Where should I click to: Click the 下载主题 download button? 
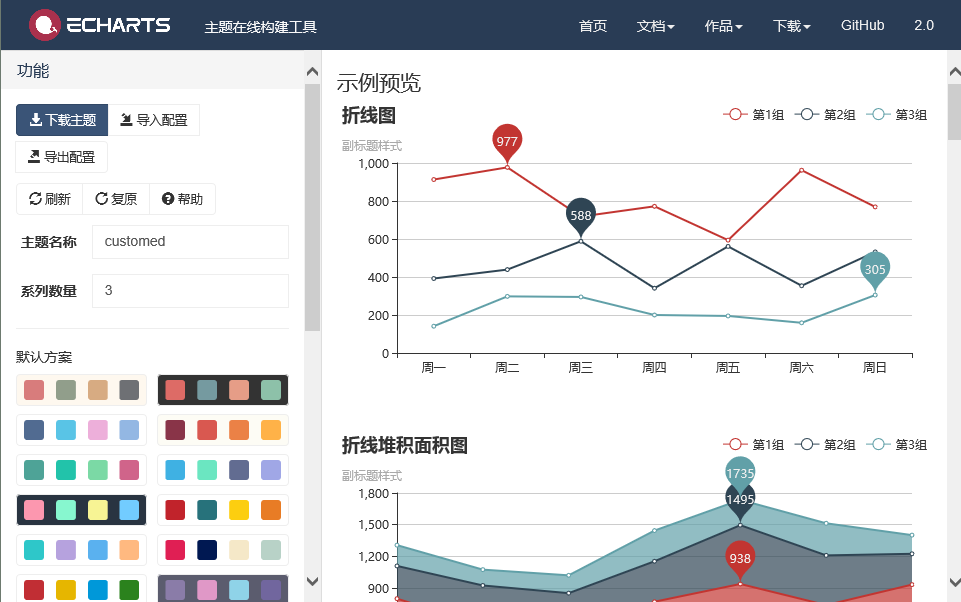62,120
